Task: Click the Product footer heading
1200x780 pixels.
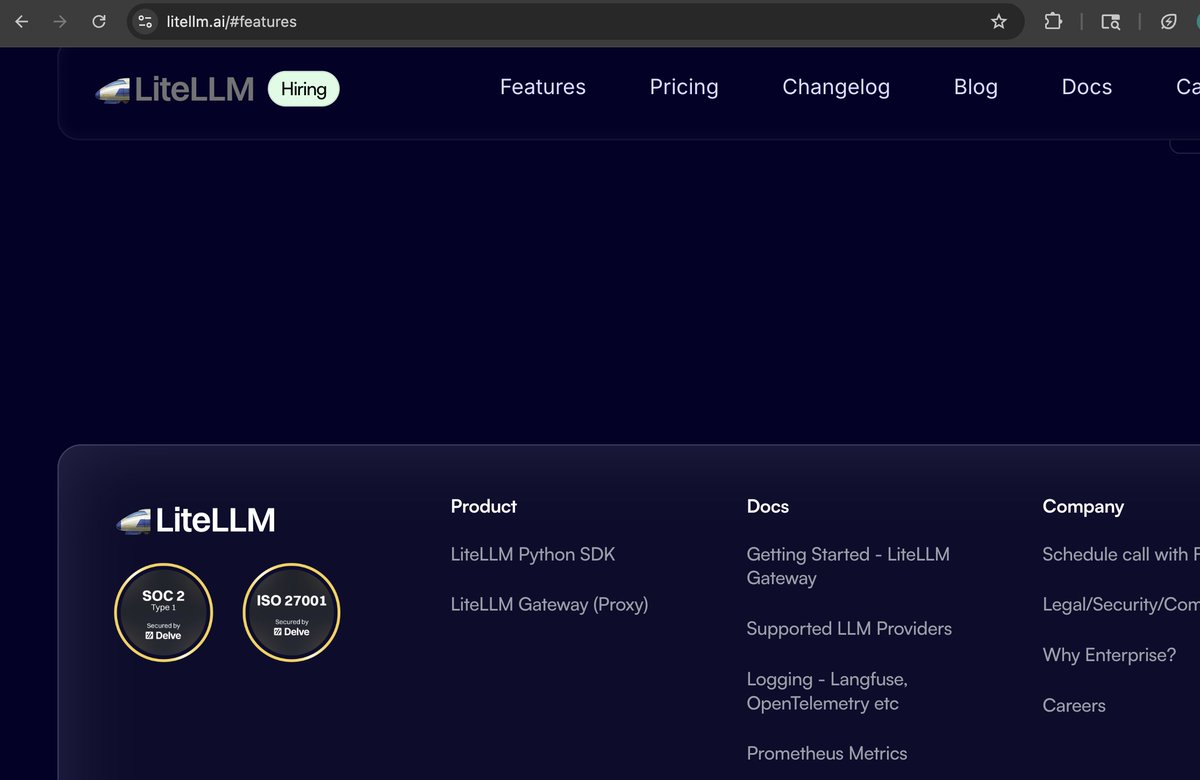Action: point(484,506)
